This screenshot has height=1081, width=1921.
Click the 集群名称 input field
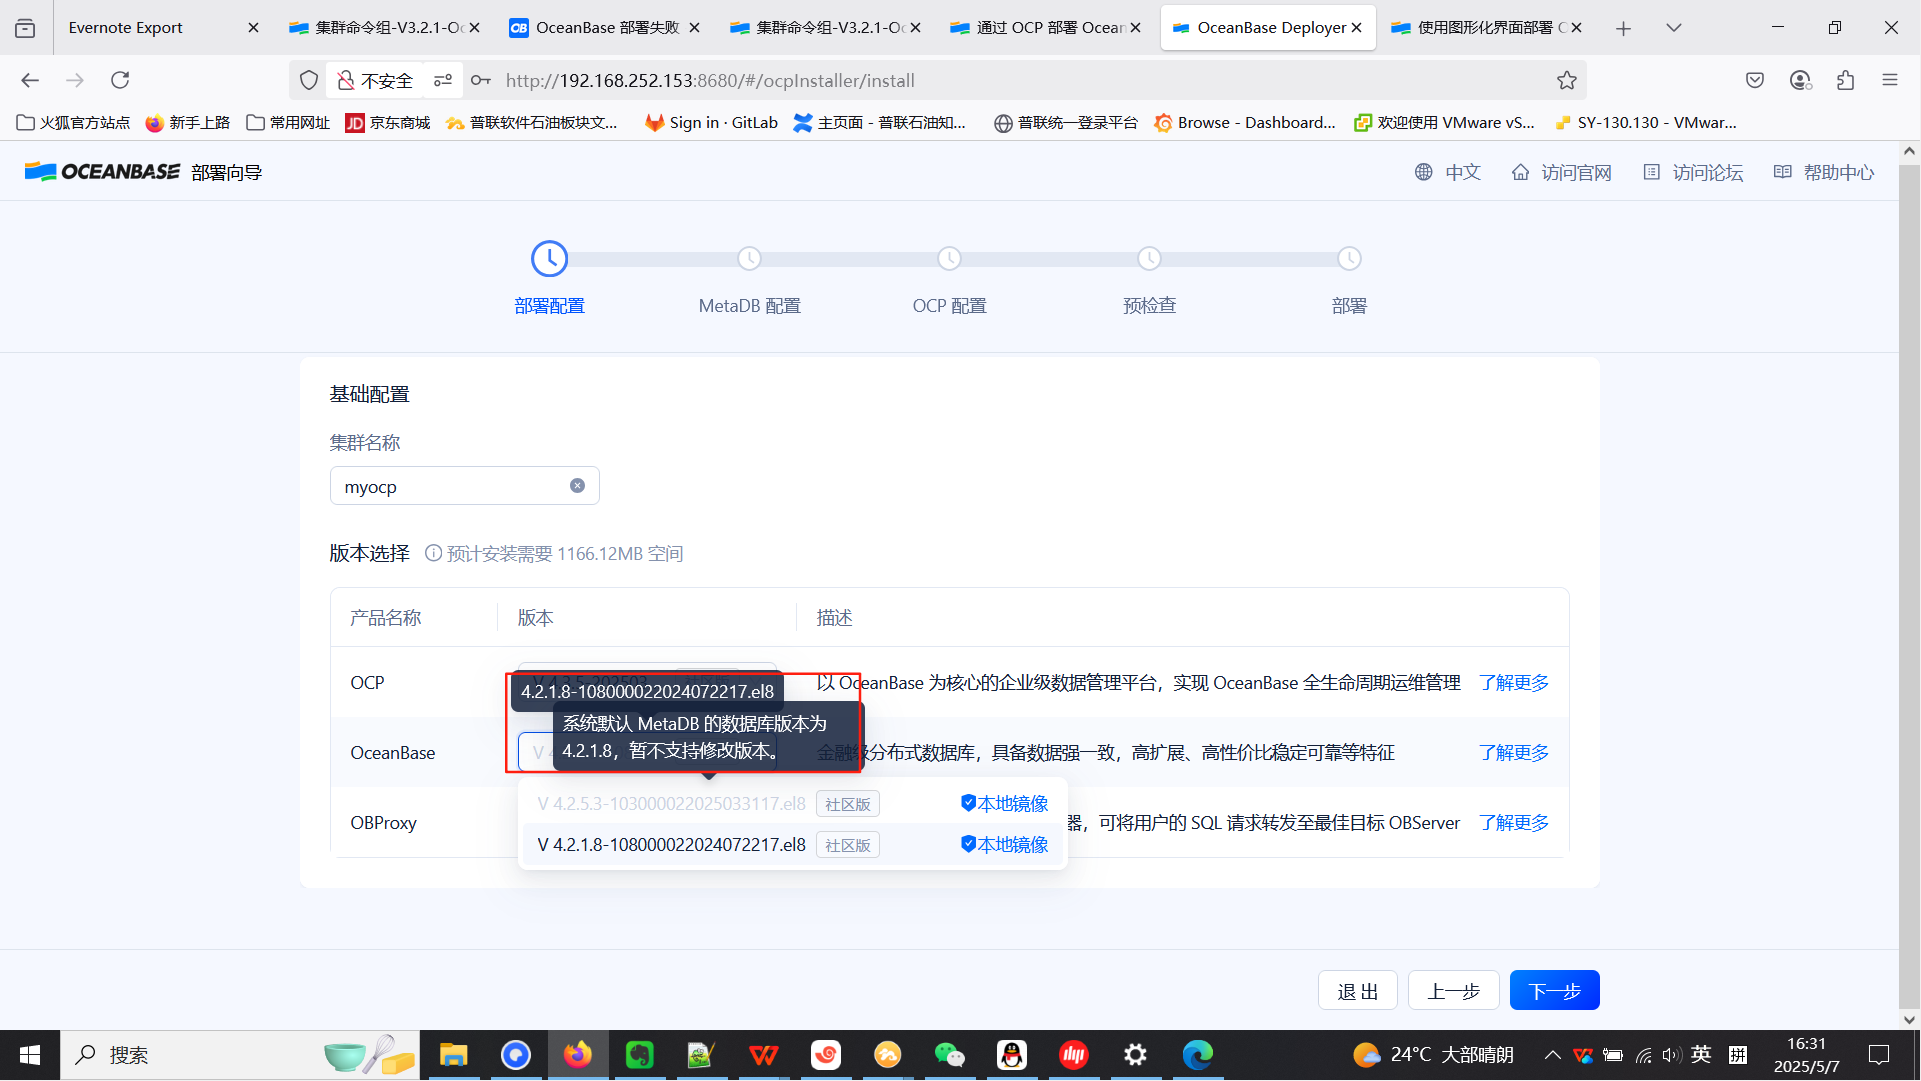pyautogui.click(x=464, y=486)
